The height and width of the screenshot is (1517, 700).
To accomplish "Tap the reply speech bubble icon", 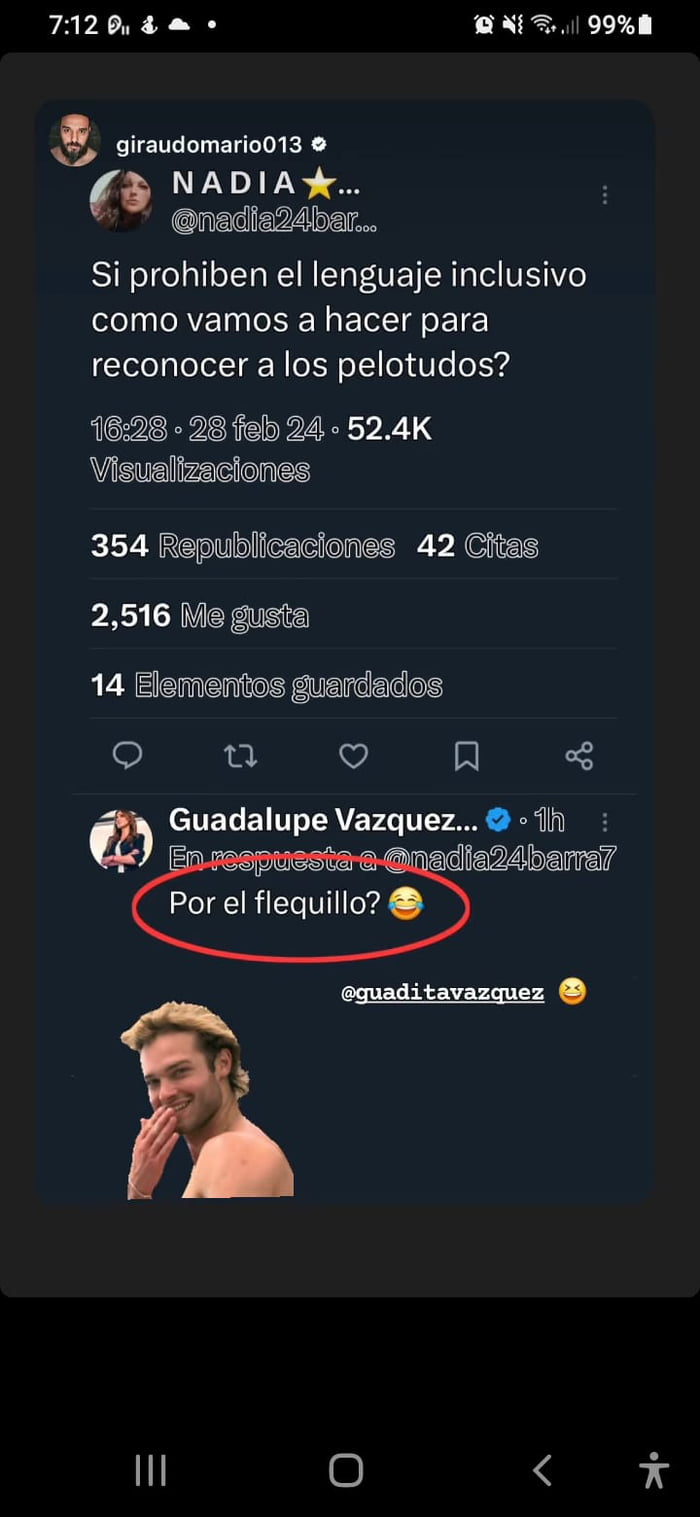I will (x=127, y=755).
